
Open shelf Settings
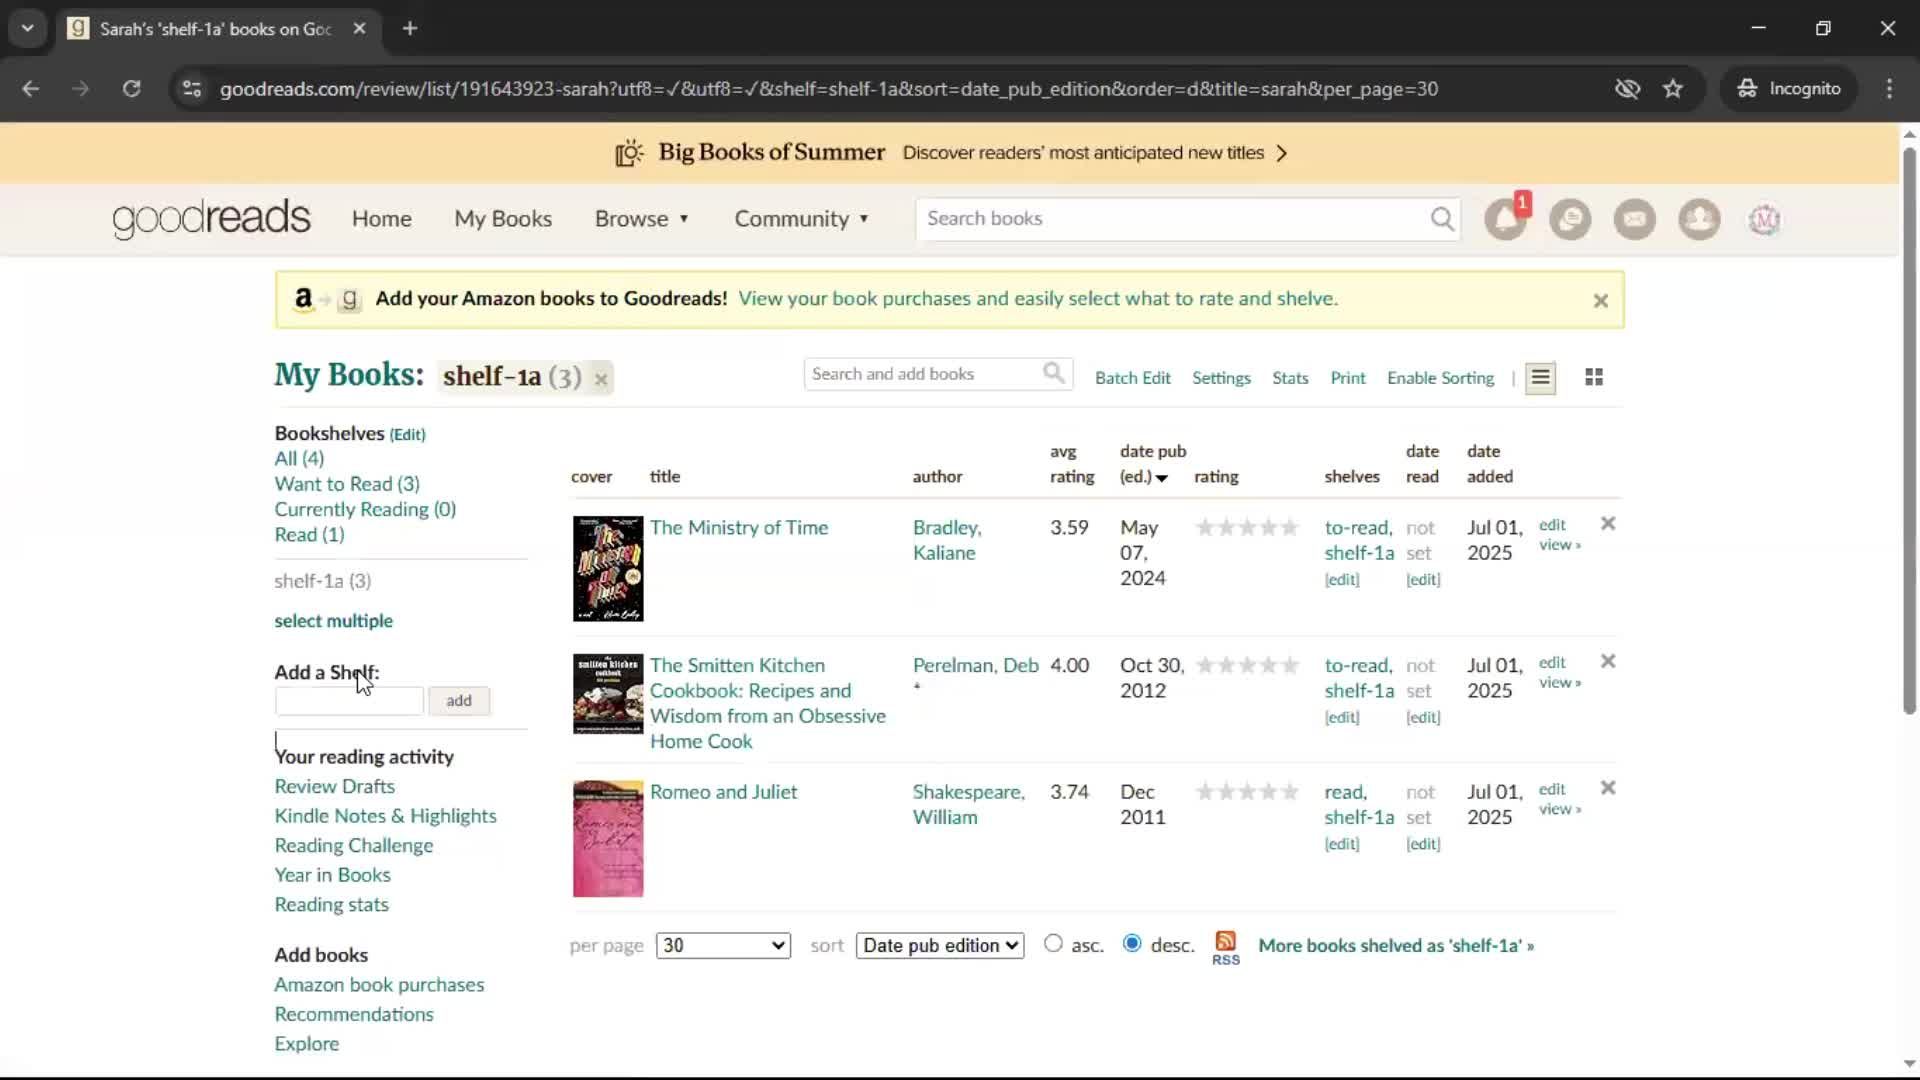1221,378
